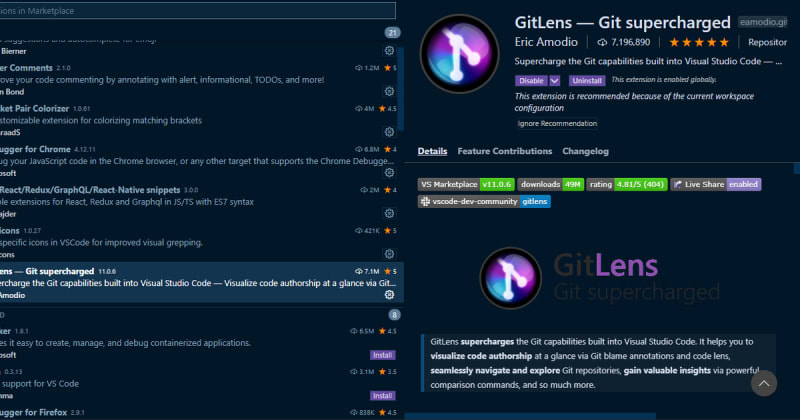Expand the Disable dropdown arrow
This screenshot has height=420, width=800.
coord(555,80)
